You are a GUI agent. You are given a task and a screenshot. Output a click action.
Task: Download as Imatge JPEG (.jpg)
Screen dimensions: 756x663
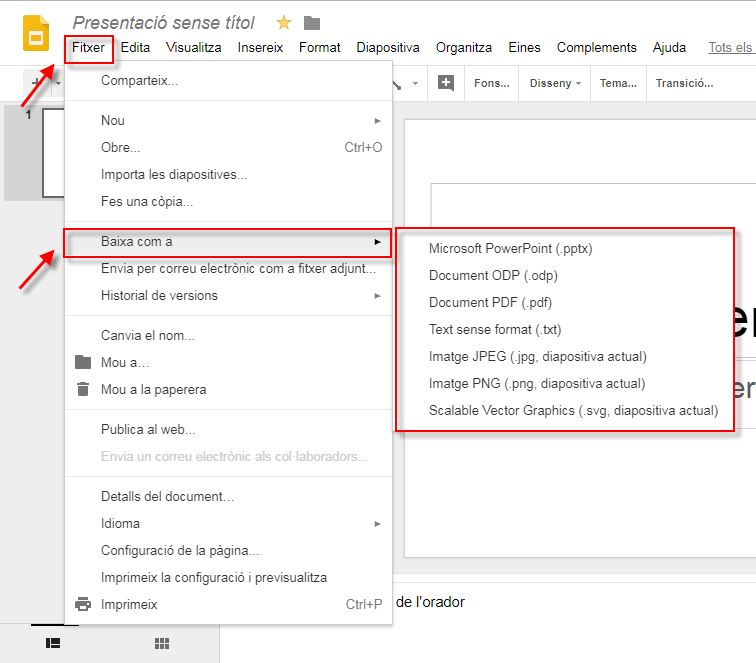(565, 357)
